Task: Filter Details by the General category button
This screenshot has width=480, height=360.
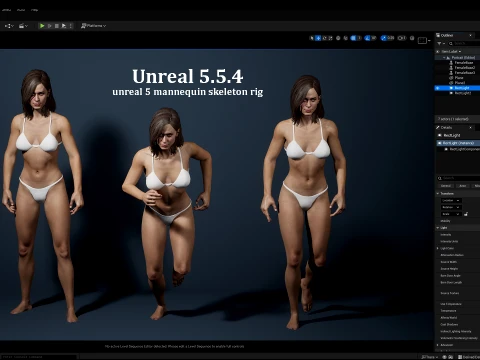Action: [446, 186]
